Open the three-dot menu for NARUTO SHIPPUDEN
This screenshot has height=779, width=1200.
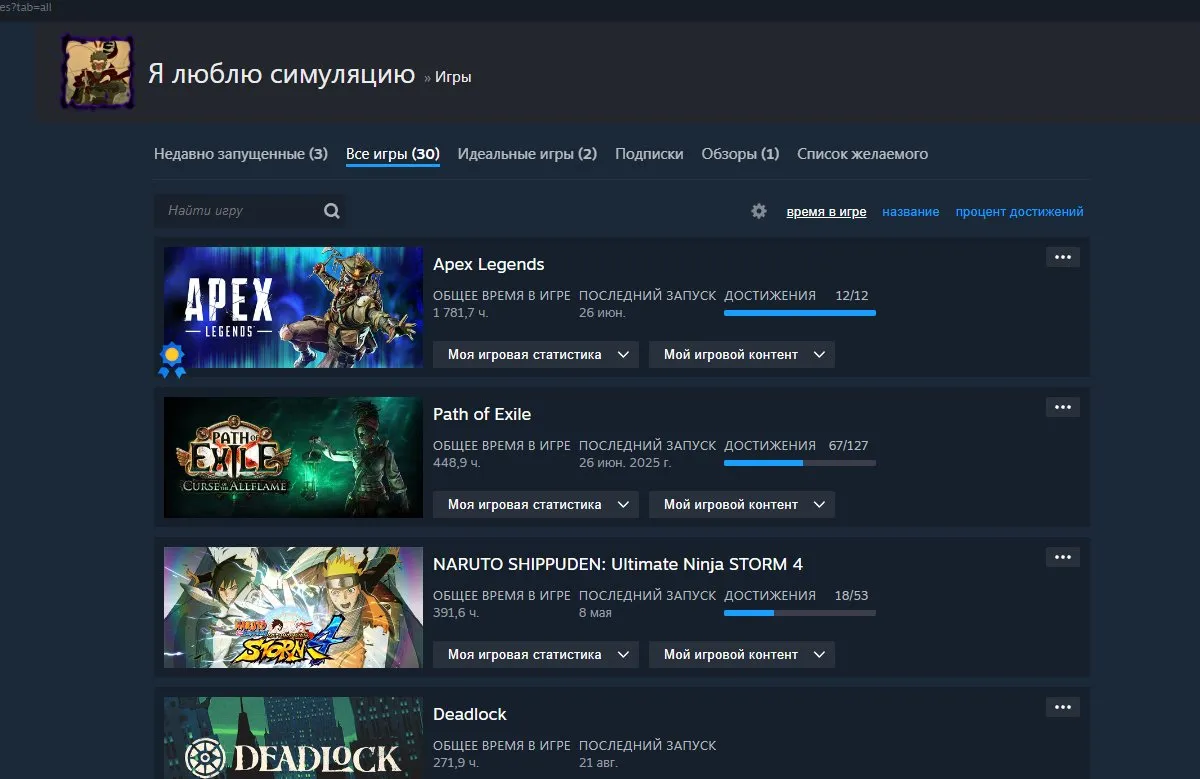pos(1063,557)
